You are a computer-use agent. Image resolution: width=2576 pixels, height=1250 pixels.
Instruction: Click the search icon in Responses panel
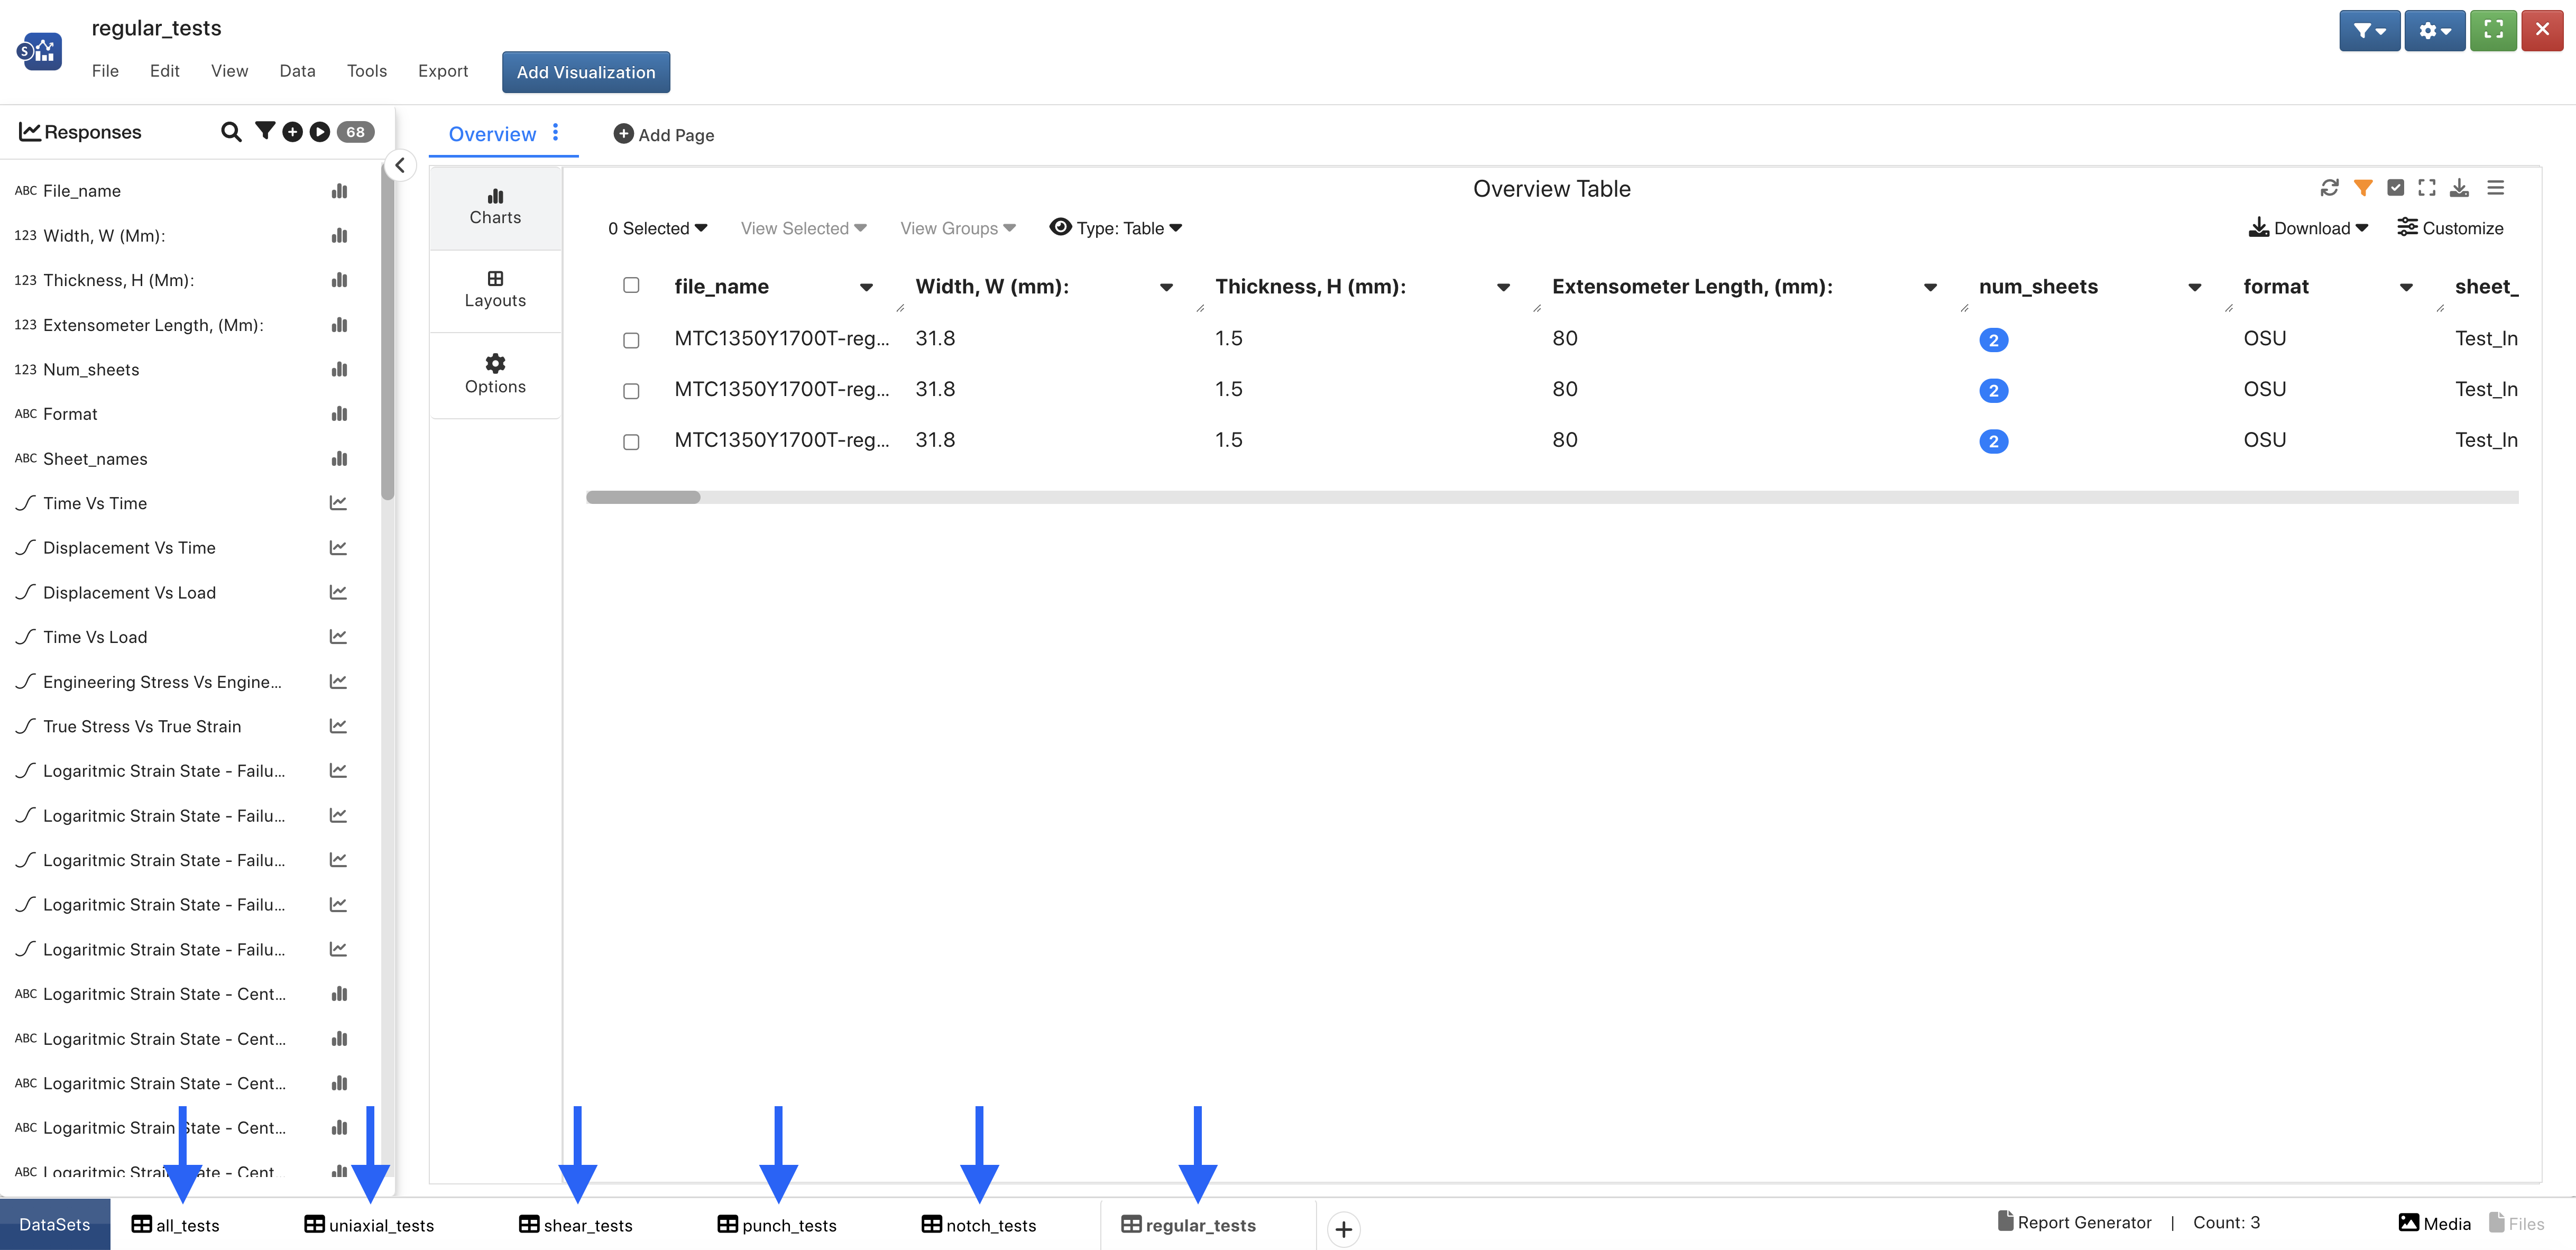click(x=231, y=132)
